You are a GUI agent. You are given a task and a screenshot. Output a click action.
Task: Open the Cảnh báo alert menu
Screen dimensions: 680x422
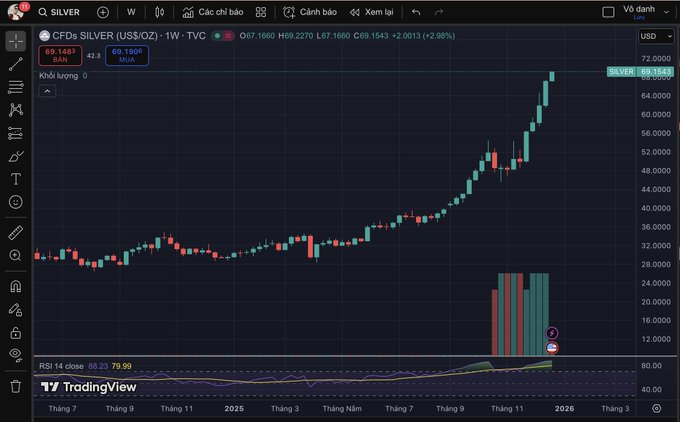click(308, 12)
